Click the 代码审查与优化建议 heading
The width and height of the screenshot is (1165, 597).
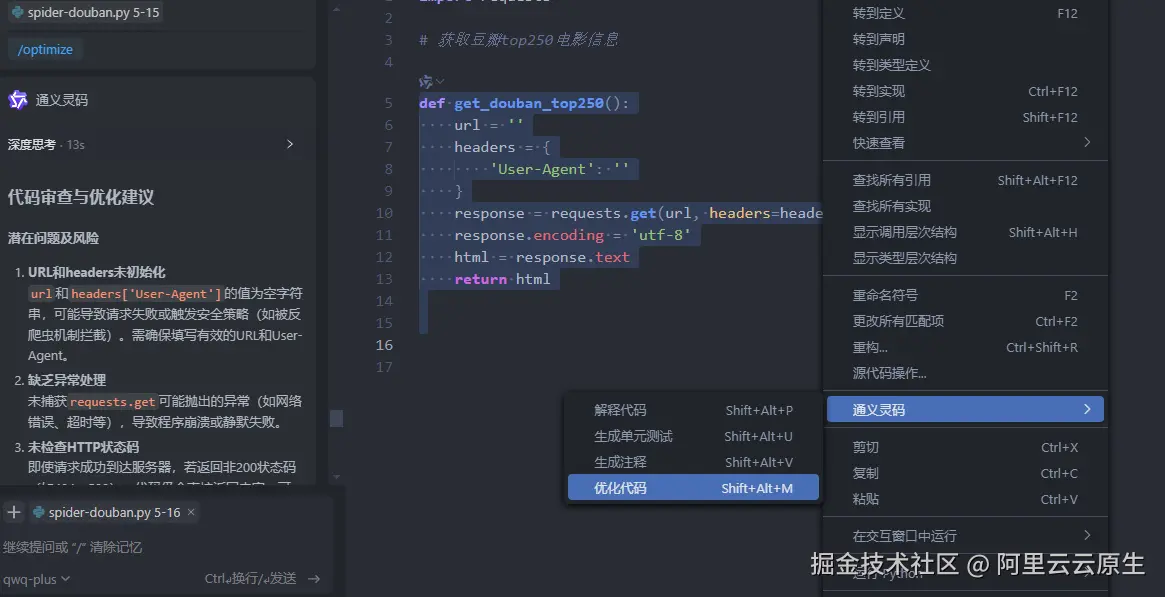tap(80, 197)
